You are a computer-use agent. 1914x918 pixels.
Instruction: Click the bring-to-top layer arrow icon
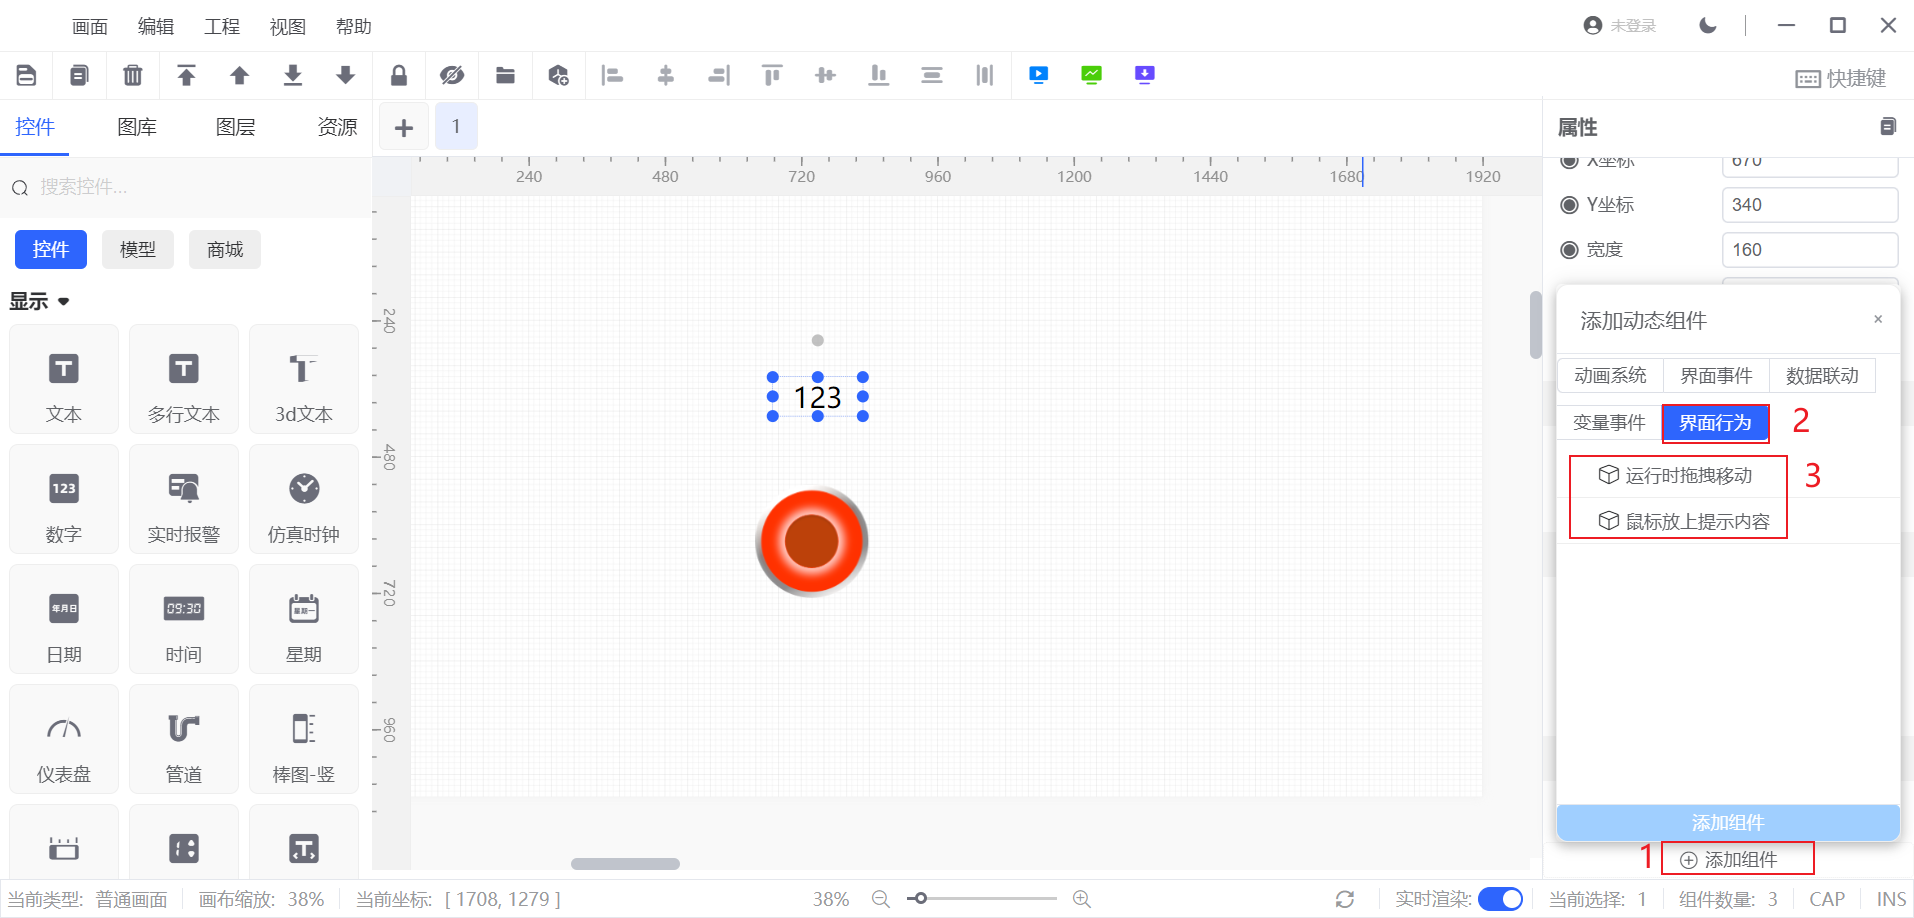[x=186, y=75]
